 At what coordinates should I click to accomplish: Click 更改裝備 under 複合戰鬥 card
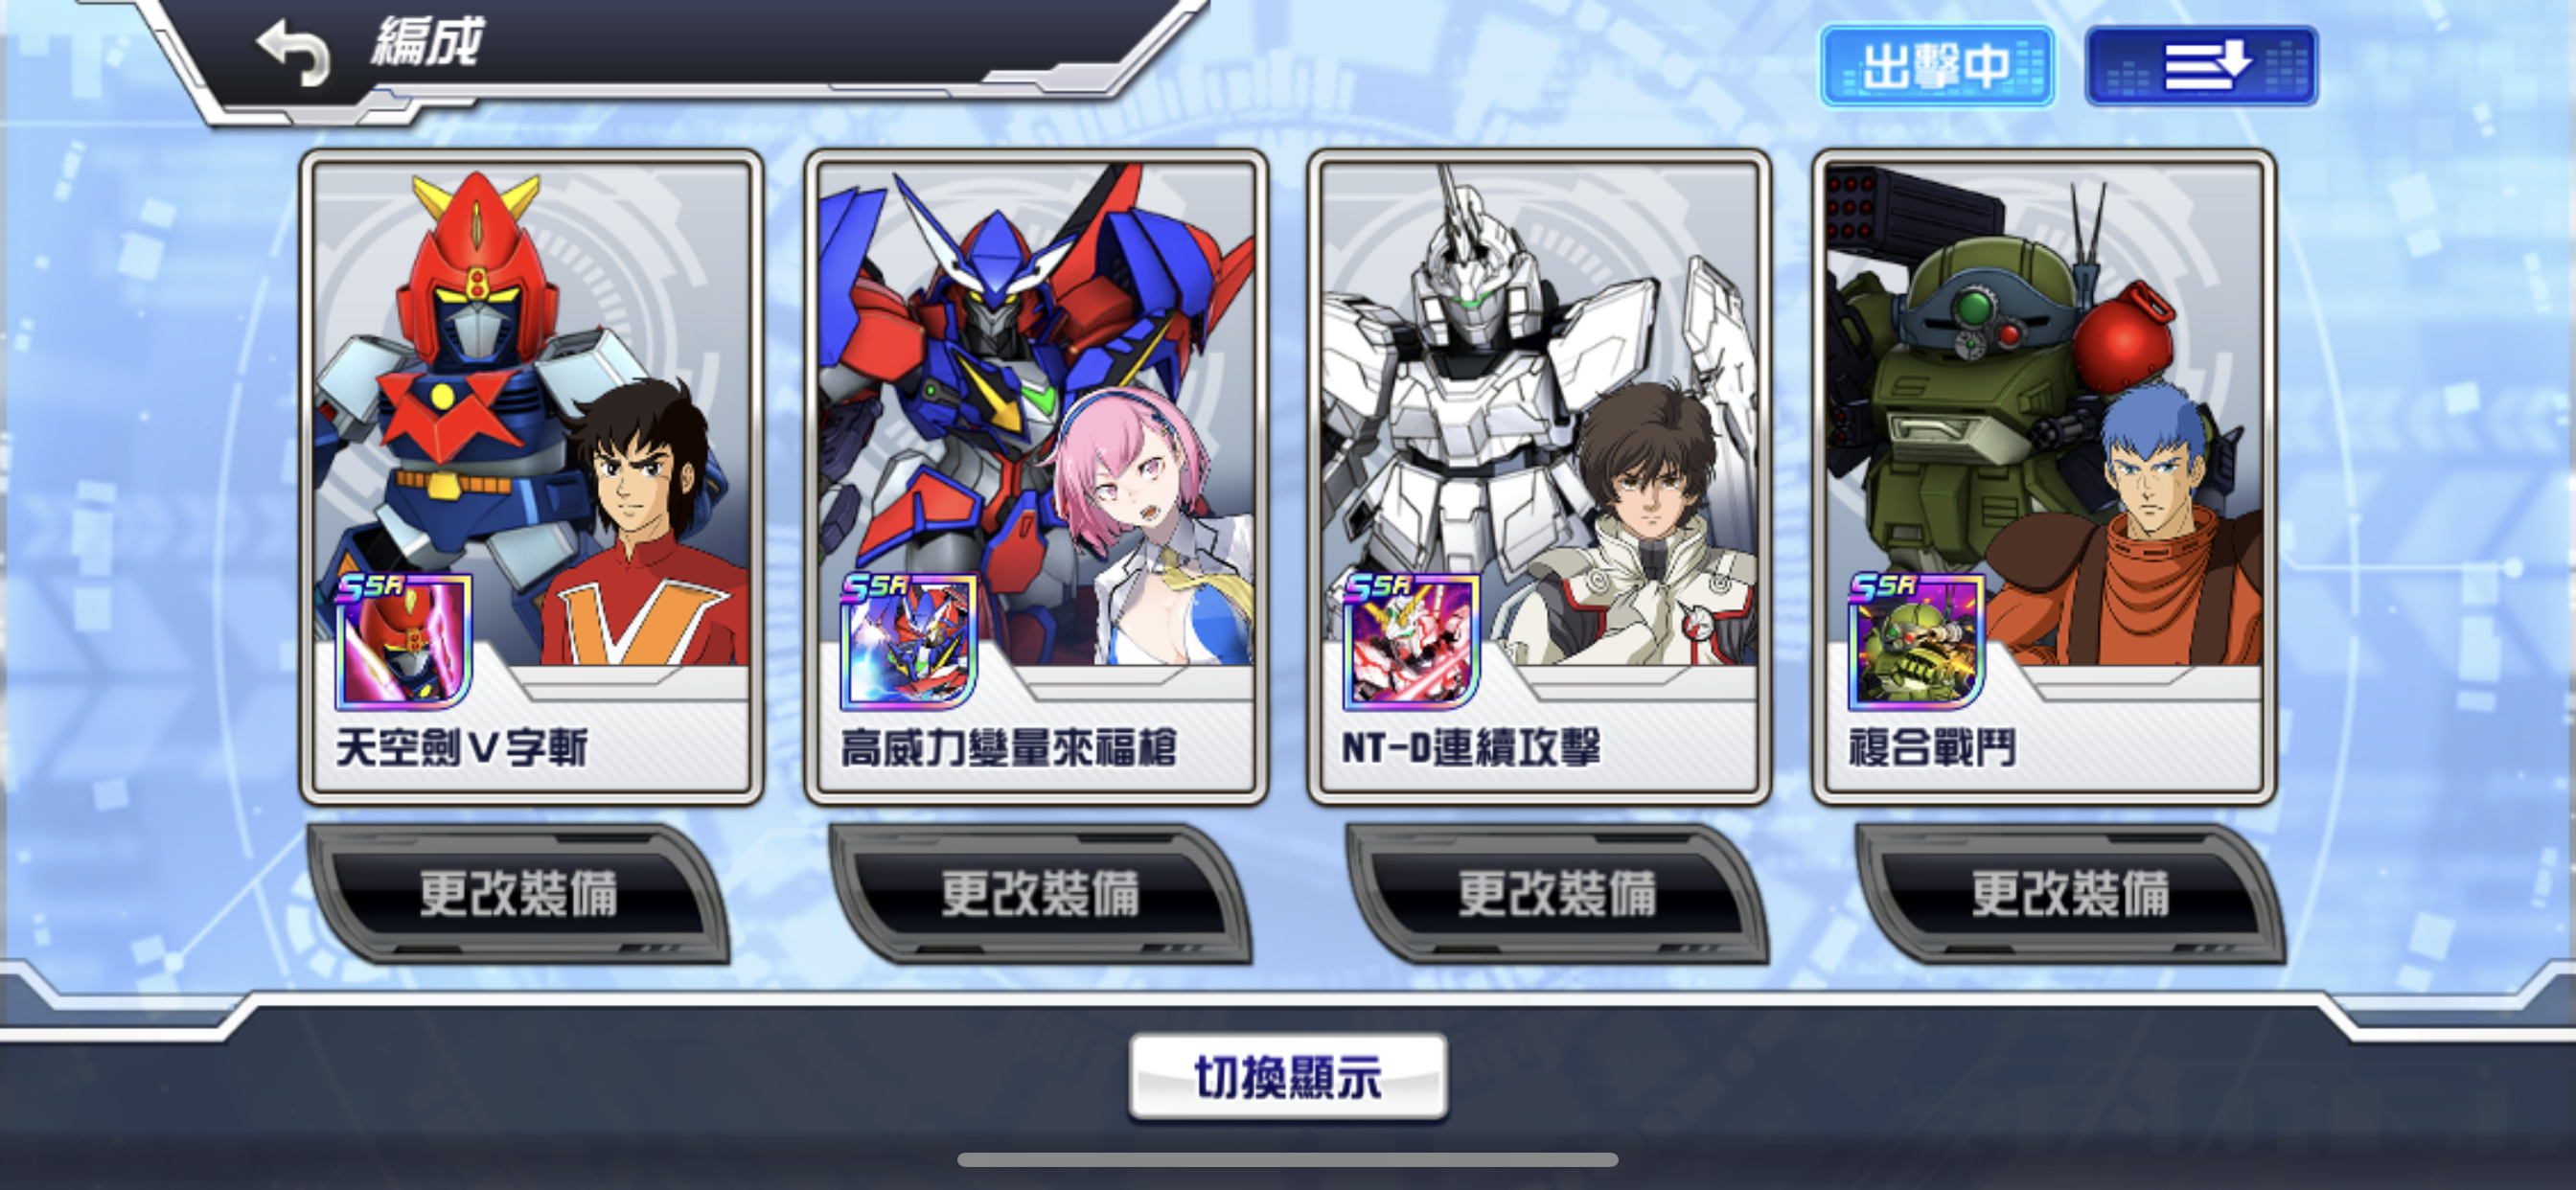pyautogui.click(x=2070, y=893)
